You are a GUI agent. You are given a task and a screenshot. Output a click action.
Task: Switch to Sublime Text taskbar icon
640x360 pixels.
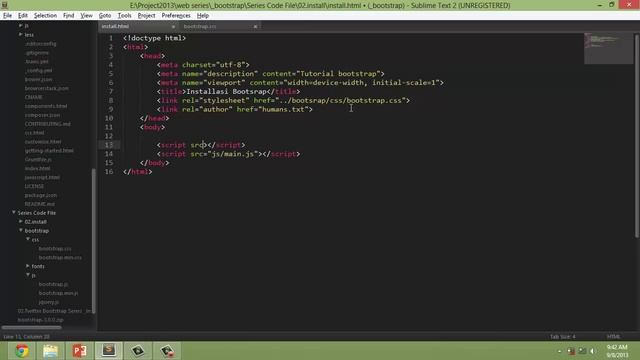(109, 351)
